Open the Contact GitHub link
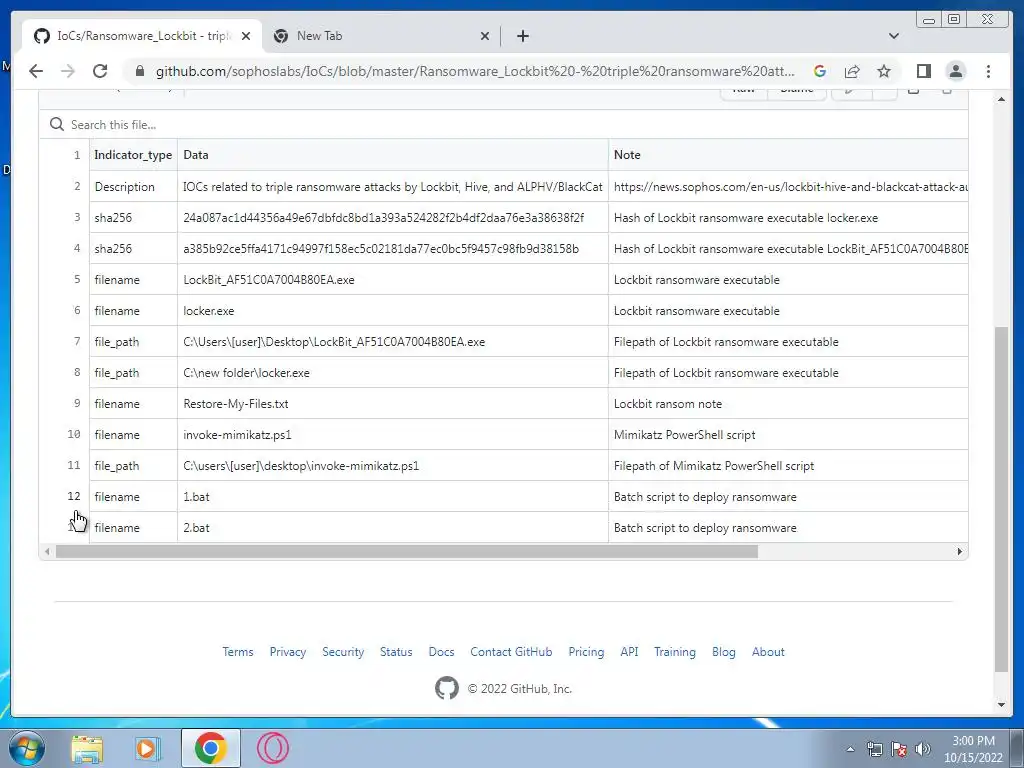1024x768 pixels. [x=511, y=652]
